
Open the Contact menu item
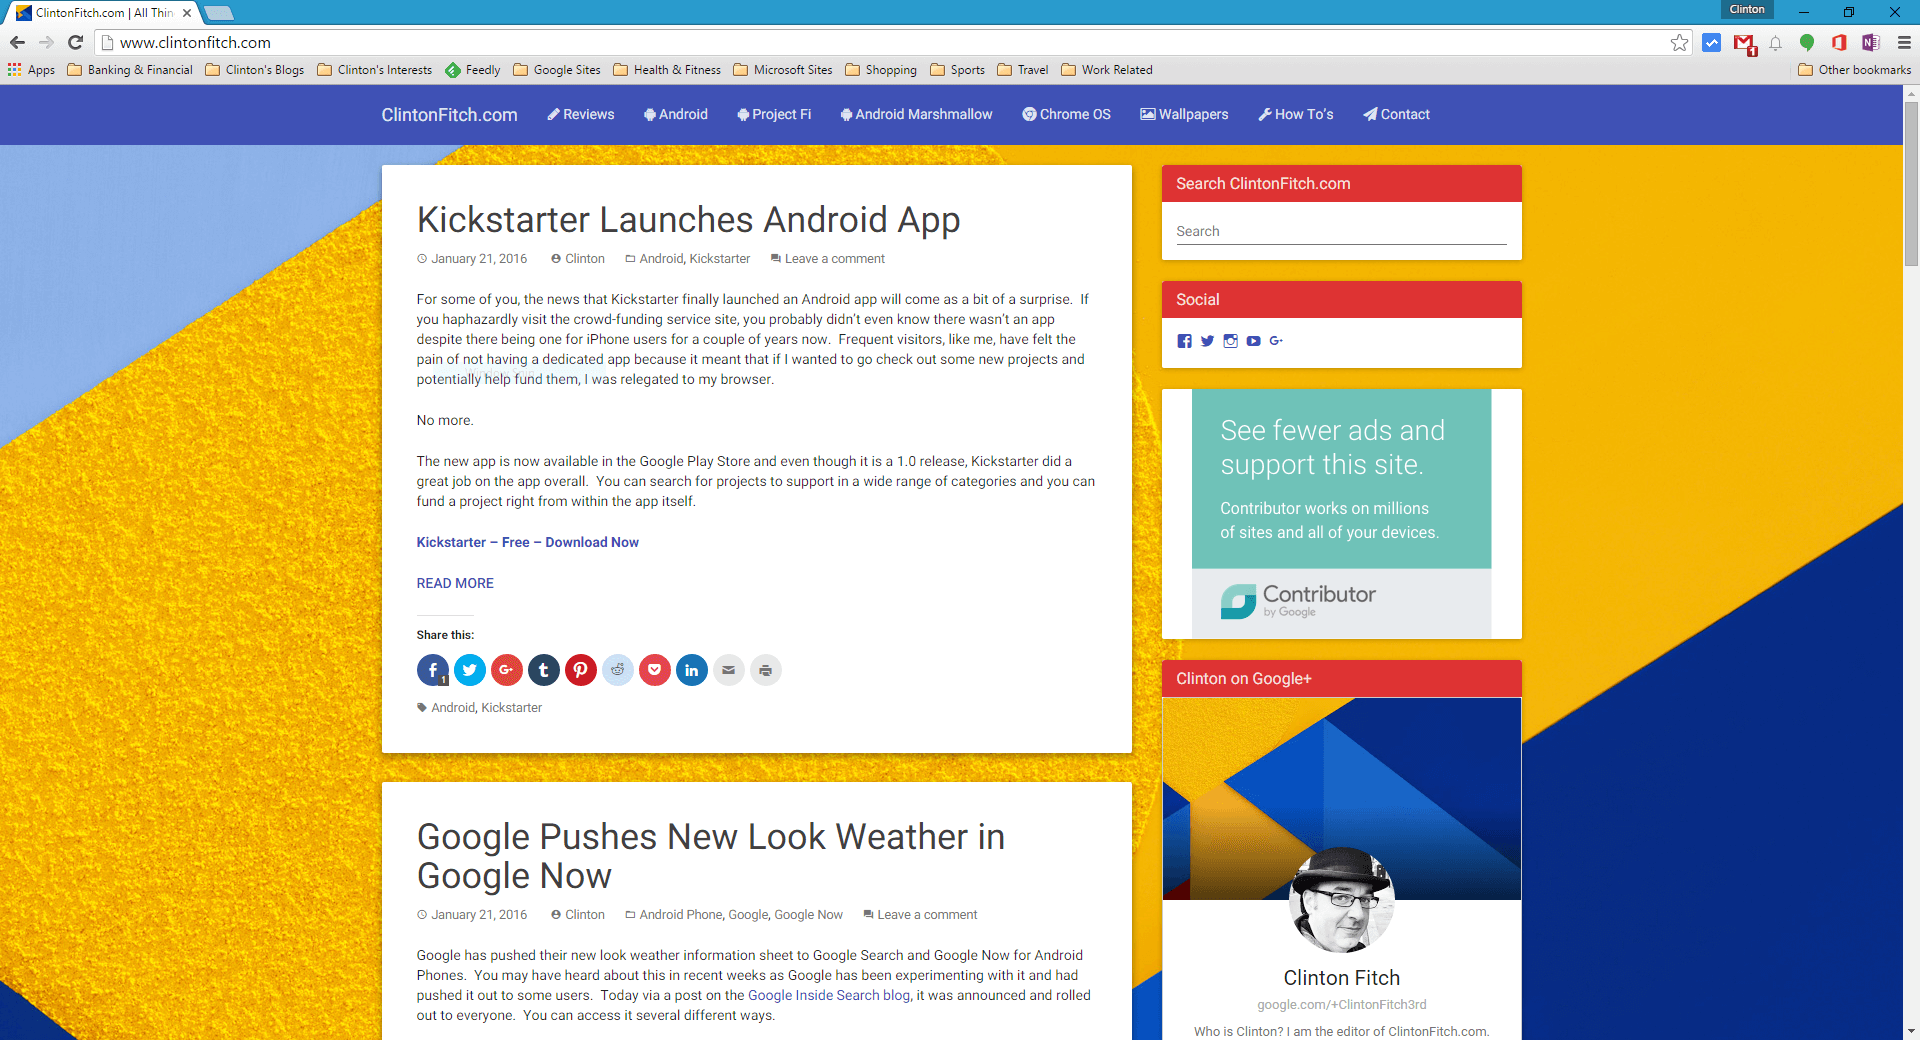[x=1397, y=114]
